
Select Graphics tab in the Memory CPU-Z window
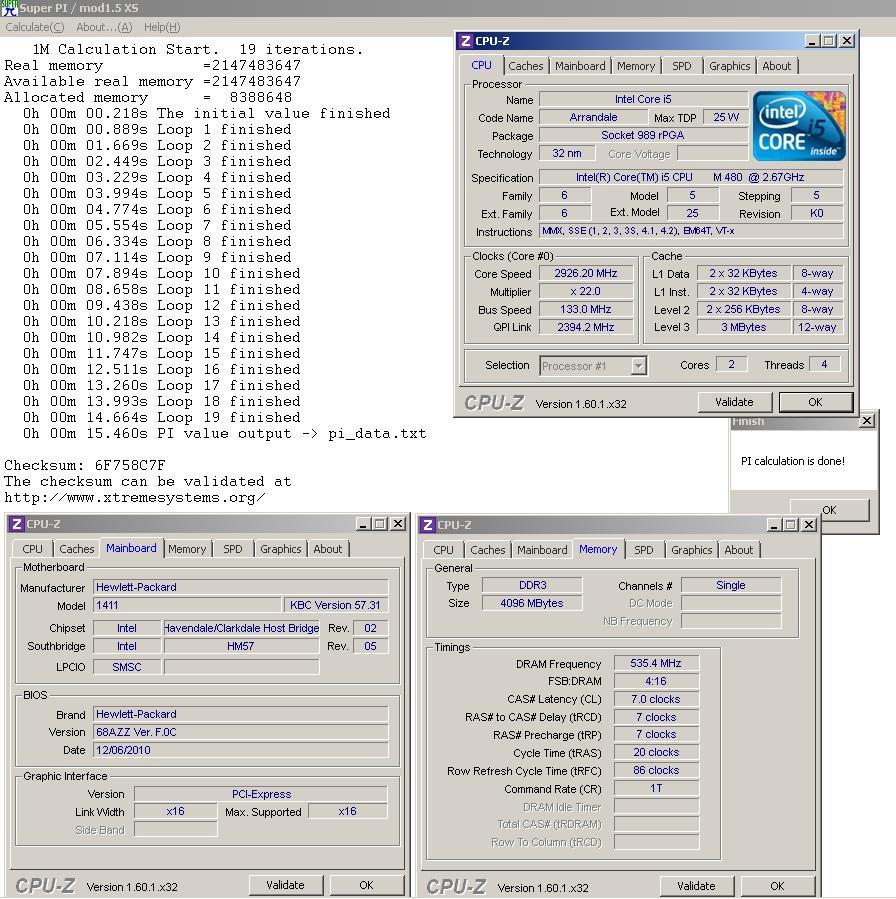coord(691,550)
